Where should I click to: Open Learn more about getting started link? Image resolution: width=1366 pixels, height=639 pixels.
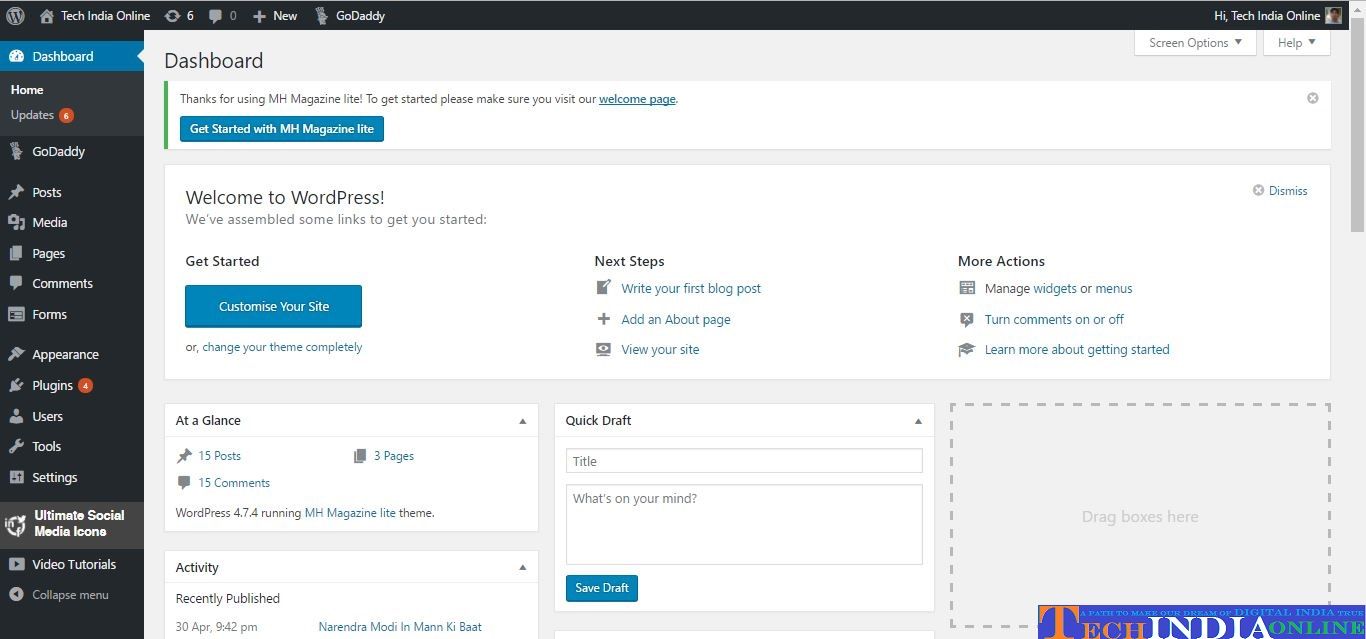point(1077,349)
